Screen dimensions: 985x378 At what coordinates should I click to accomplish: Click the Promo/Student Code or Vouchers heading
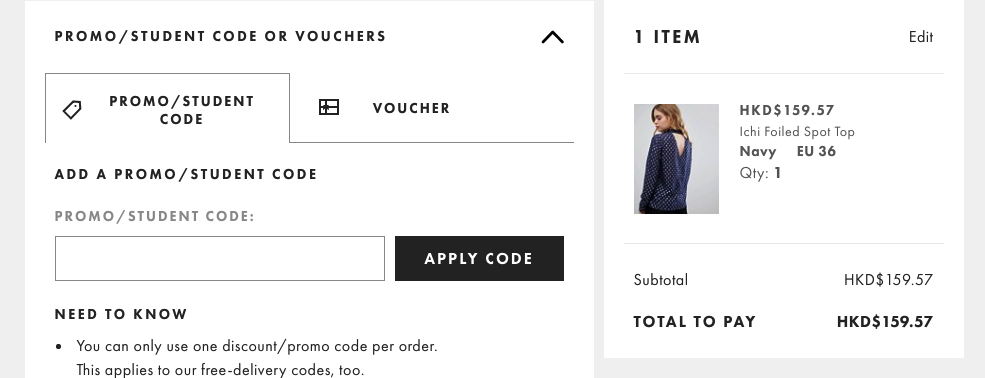coord(220,36)
